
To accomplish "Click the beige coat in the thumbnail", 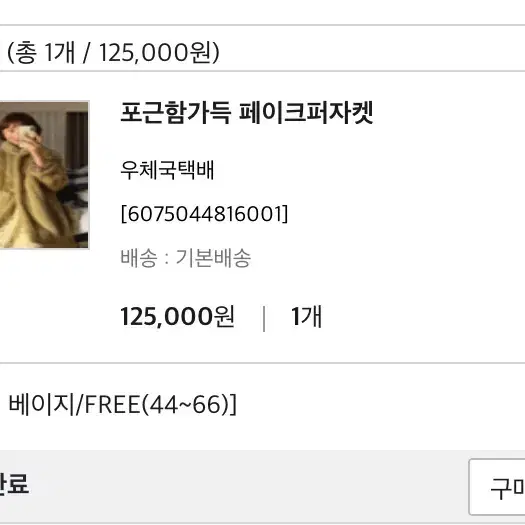I will click(x=33, y=194).
